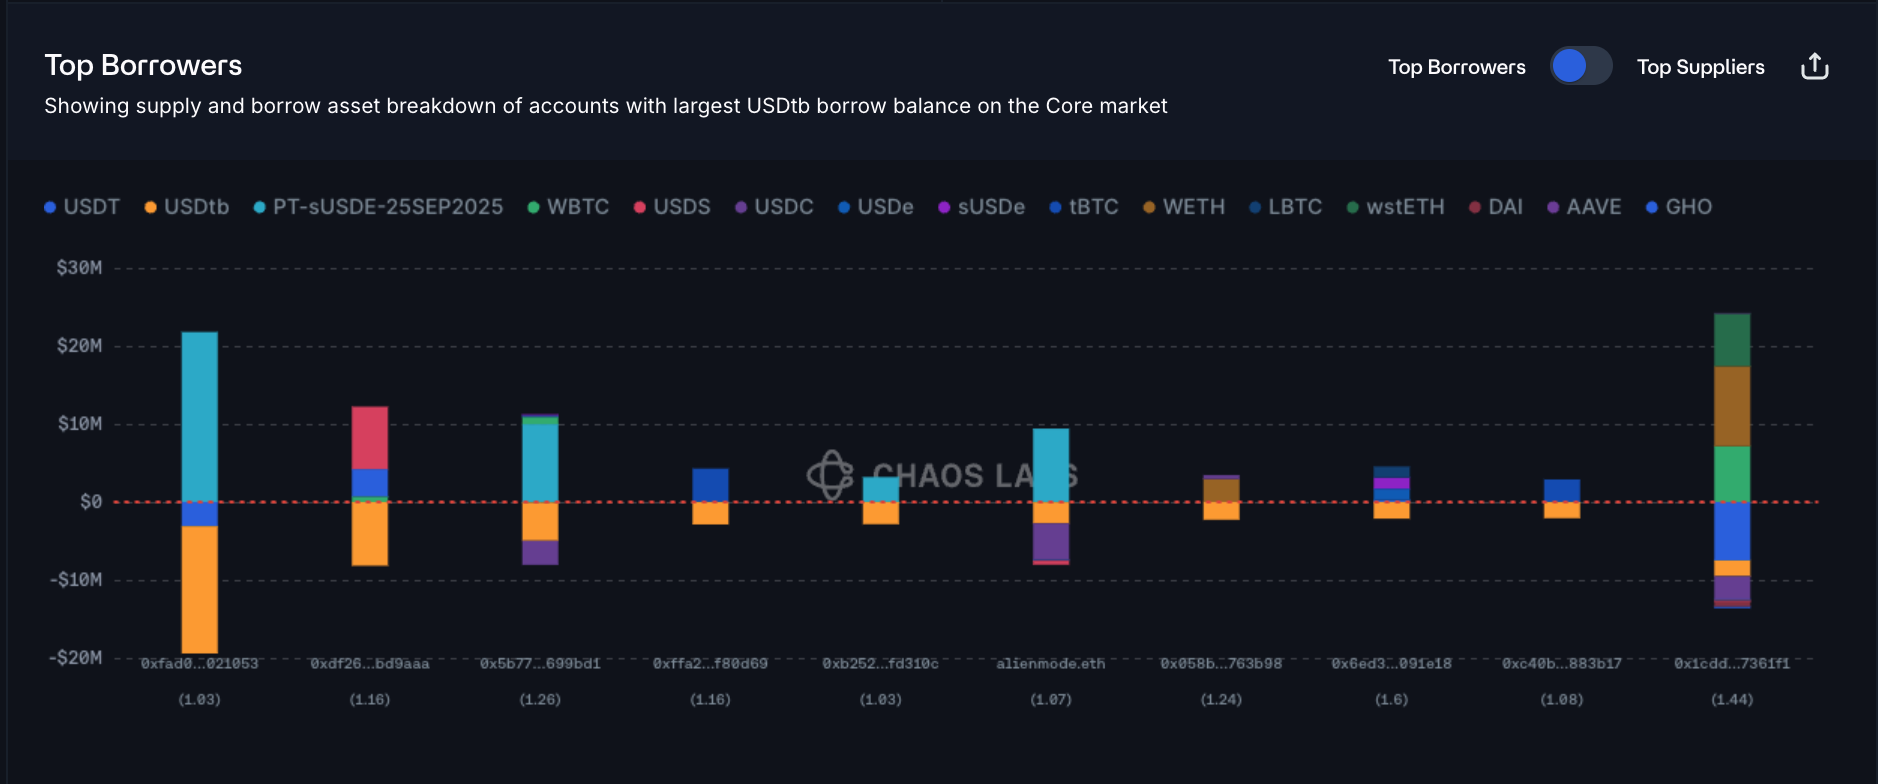Click the export/share chart icon
The height and width of the screenshot is (784, 1878).
[x=1814, y=67]
